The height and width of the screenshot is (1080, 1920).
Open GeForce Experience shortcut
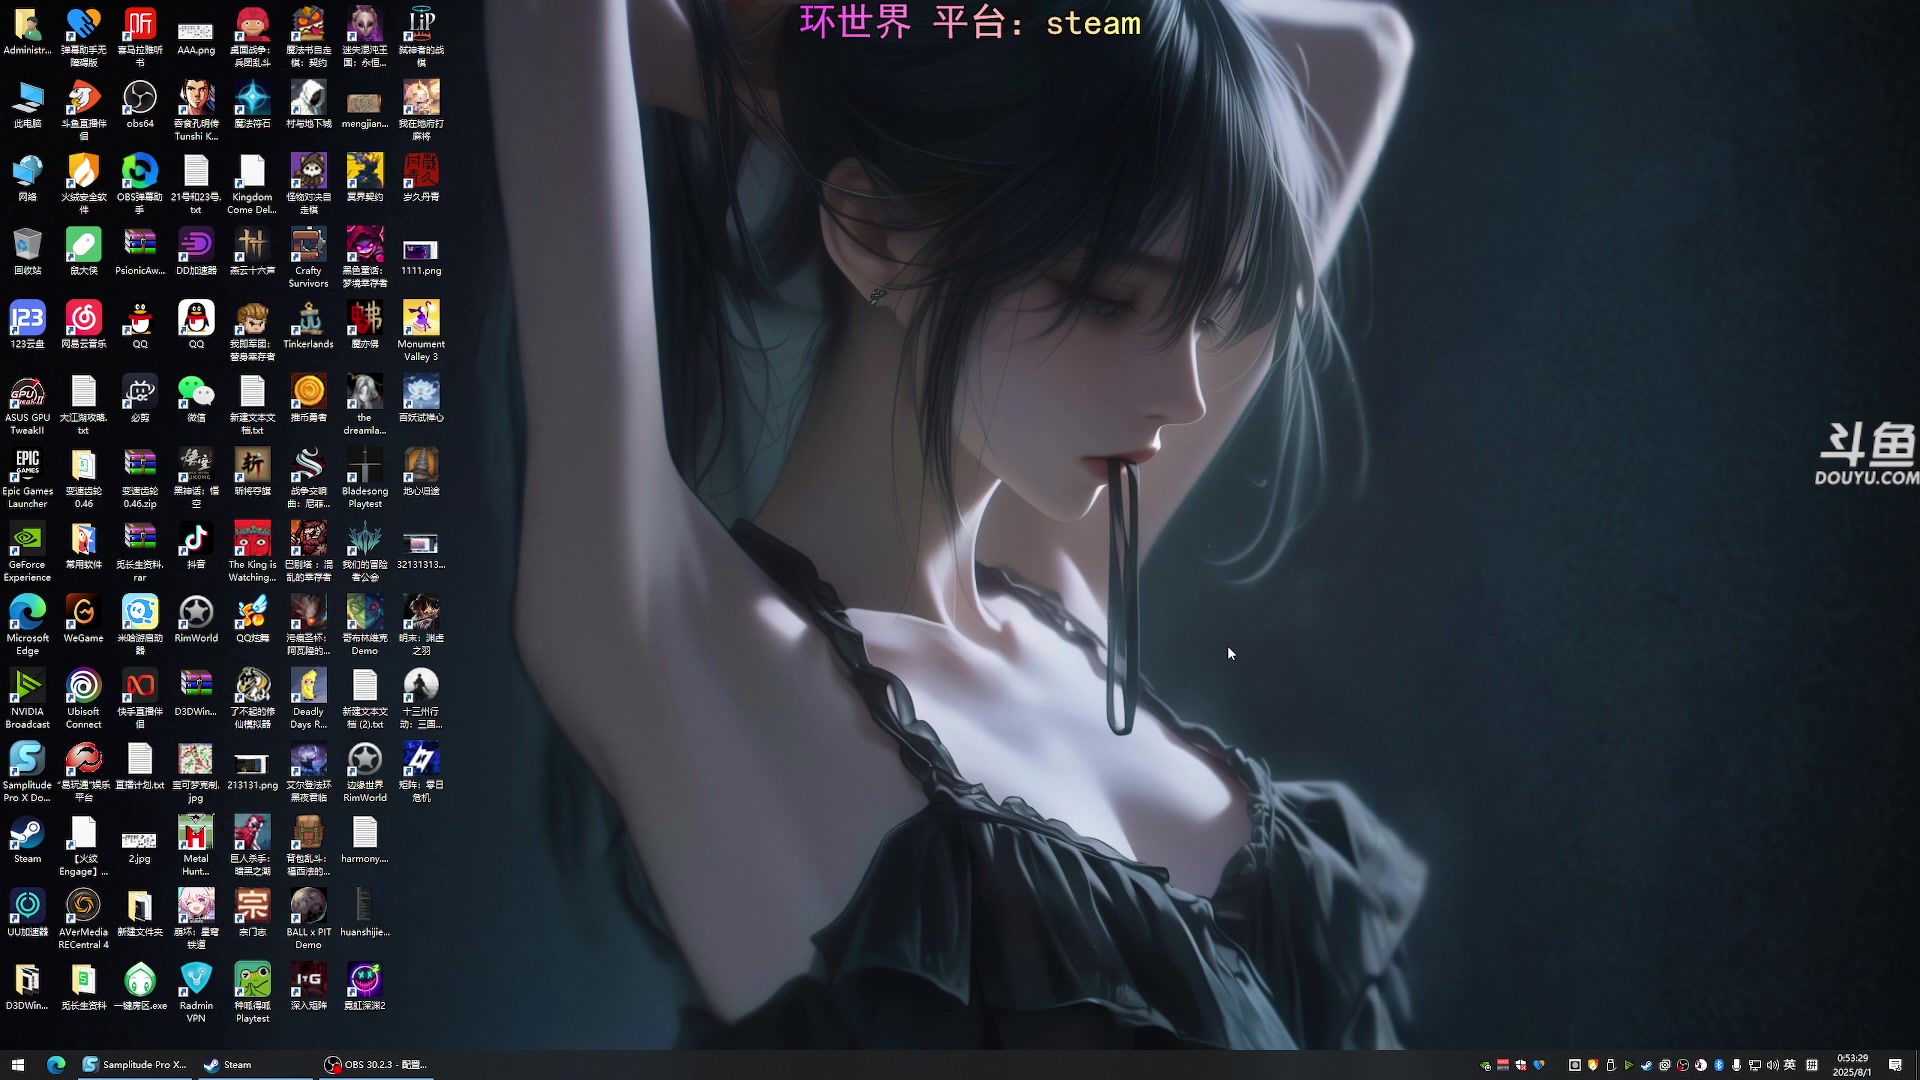[27, 552]
